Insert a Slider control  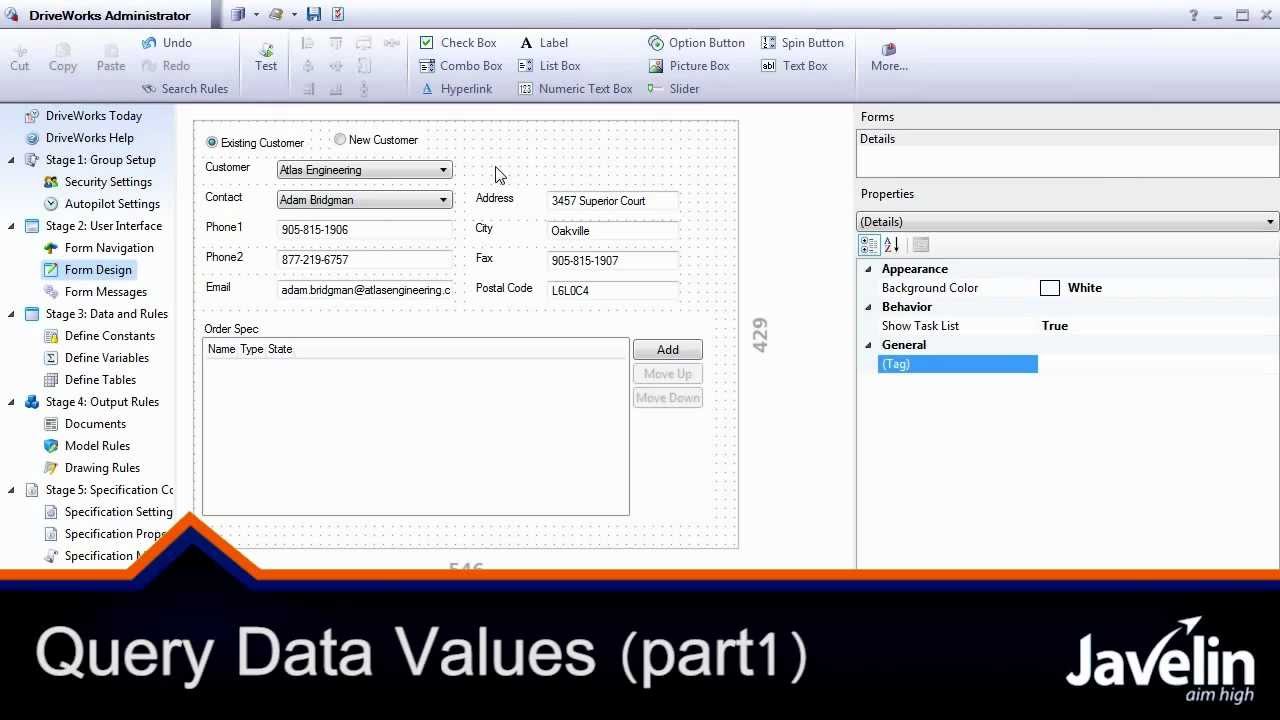pyautogui.click(x=674, y=89)
